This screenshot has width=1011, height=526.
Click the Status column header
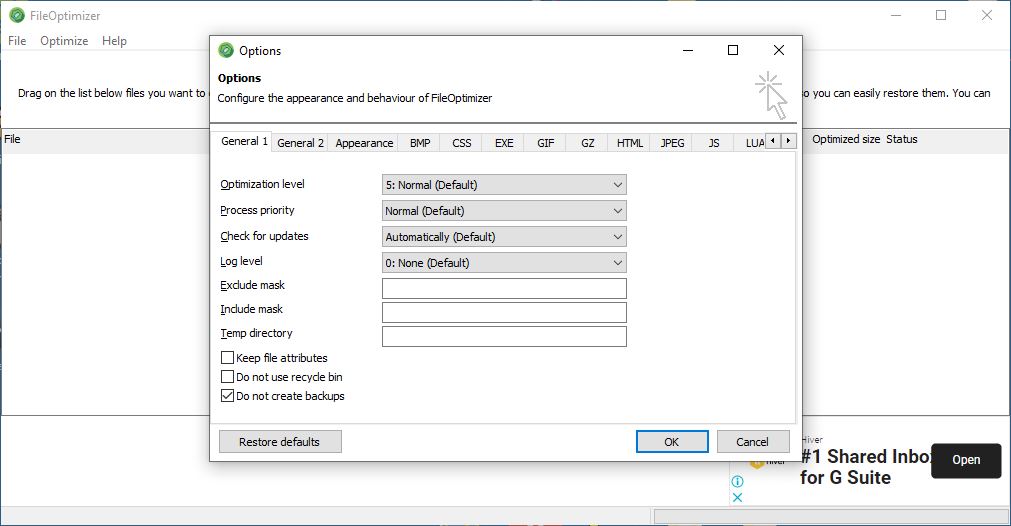point(901,139)
